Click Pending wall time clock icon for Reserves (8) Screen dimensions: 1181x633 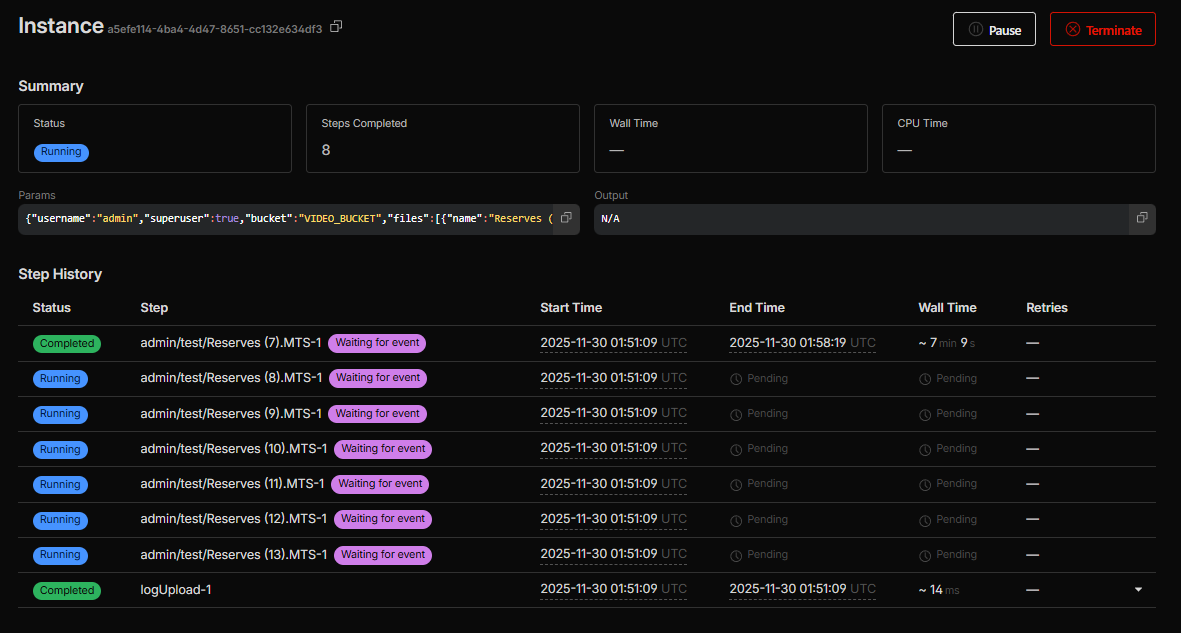pyautogui.click(x=925, y=379)
